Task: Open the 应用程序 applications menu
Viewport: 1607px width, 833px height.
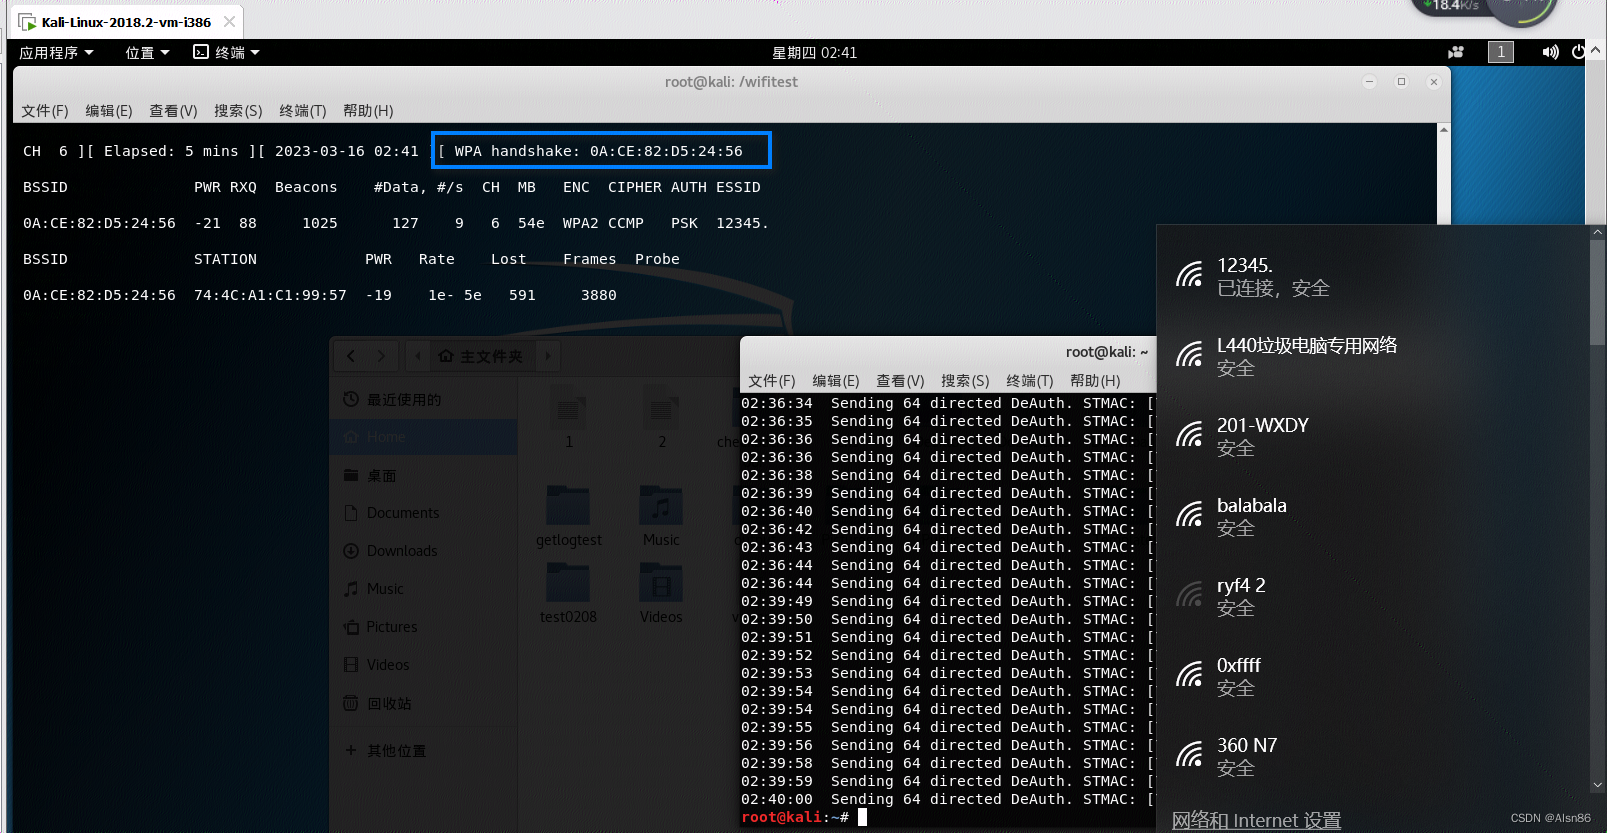Action: (57, 52)
